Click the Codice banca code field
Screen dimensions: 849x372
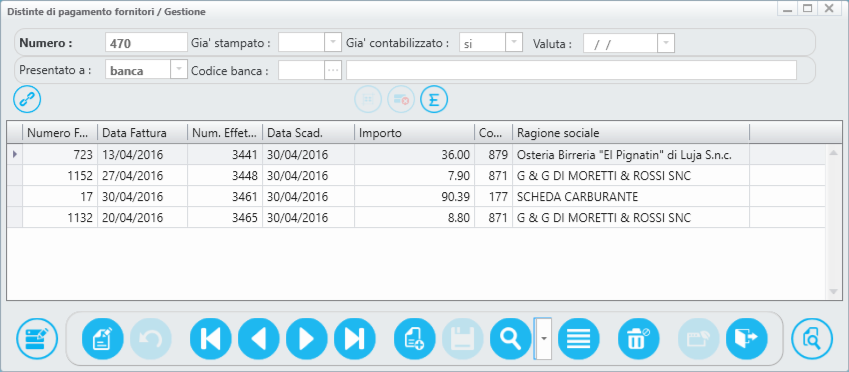[x=302, y=70]
